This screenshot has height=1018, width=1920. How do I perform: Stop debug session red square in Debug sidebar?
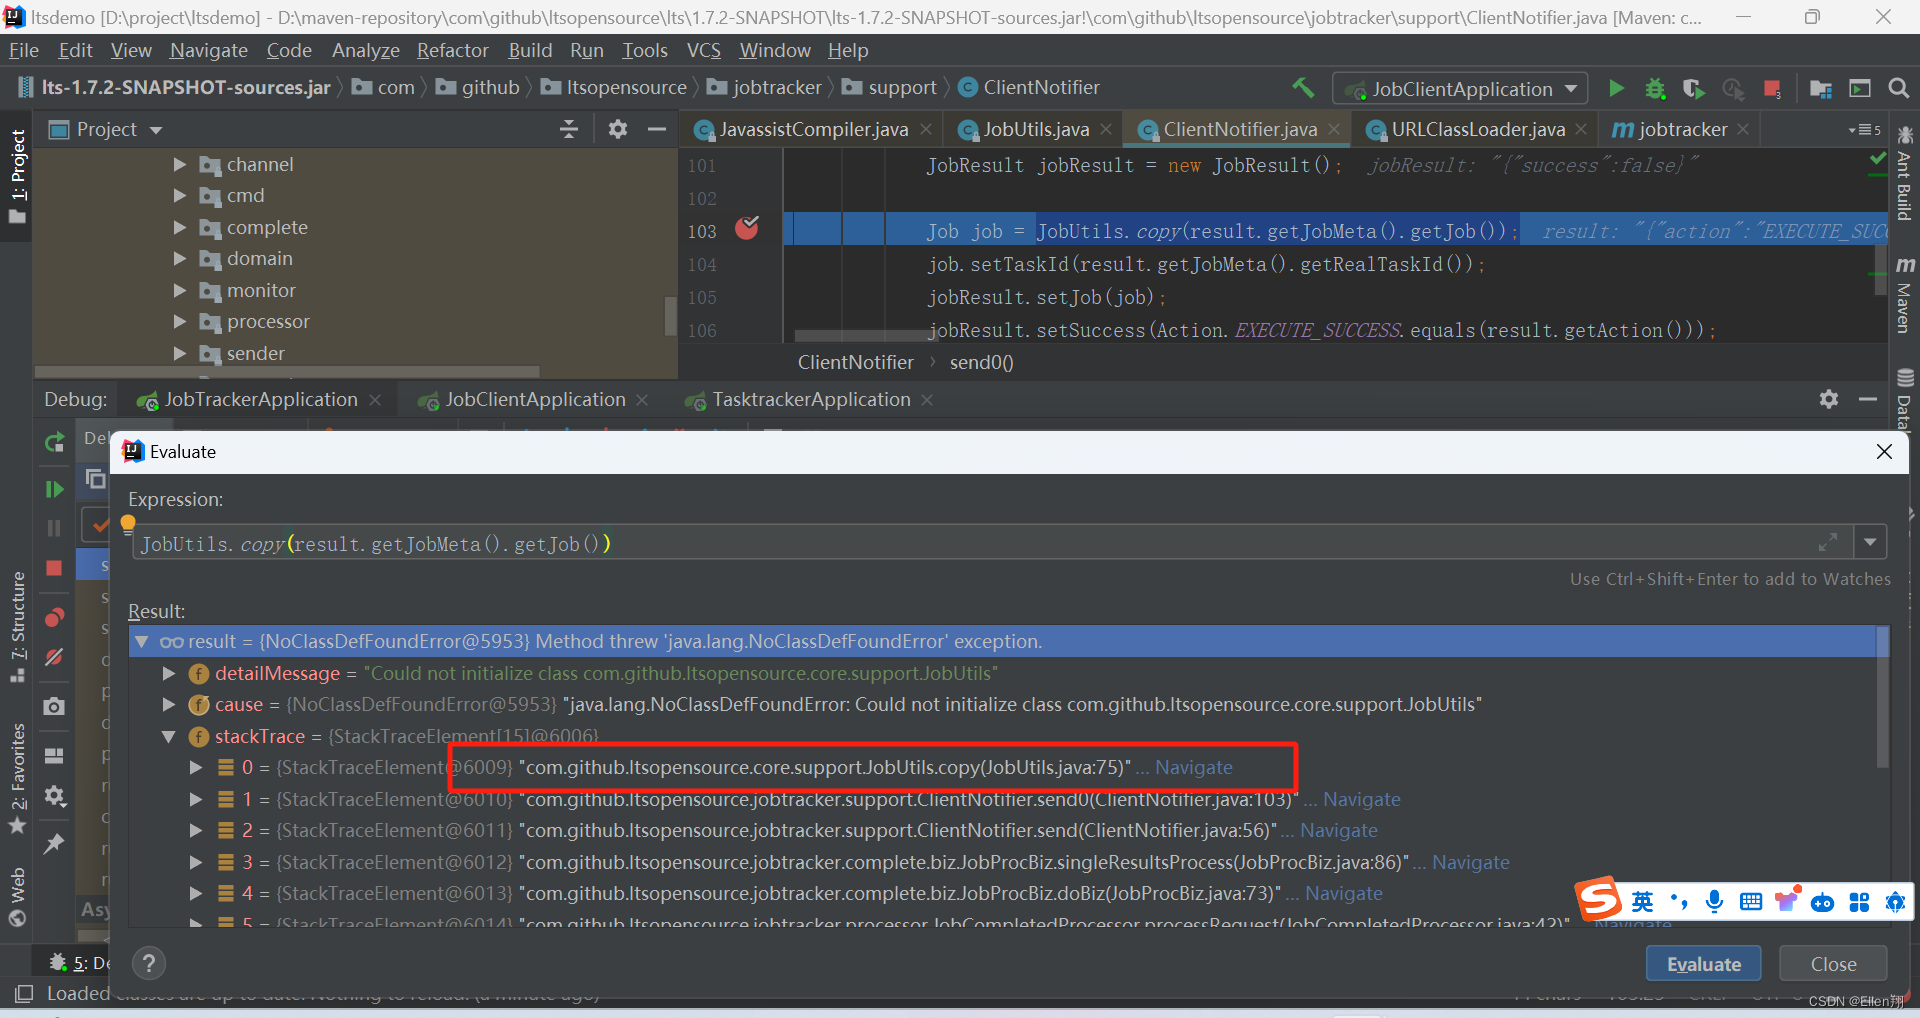[54, 568]
